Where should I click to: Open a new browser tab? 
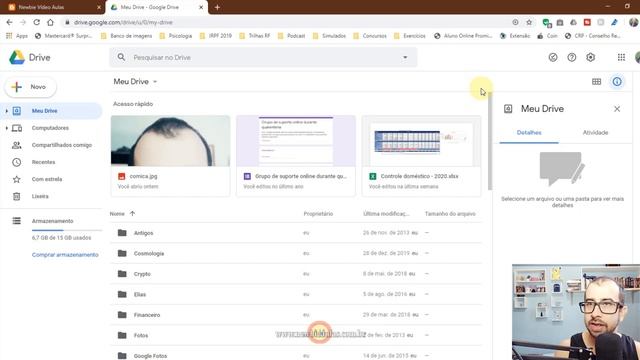tap(217, 7)
